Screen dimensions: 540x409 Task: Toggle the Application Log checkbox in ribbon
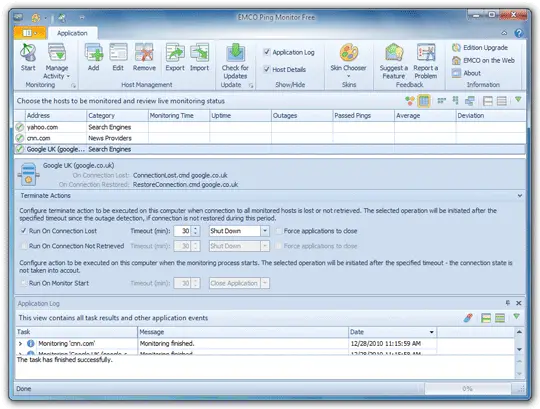point(267,52)
